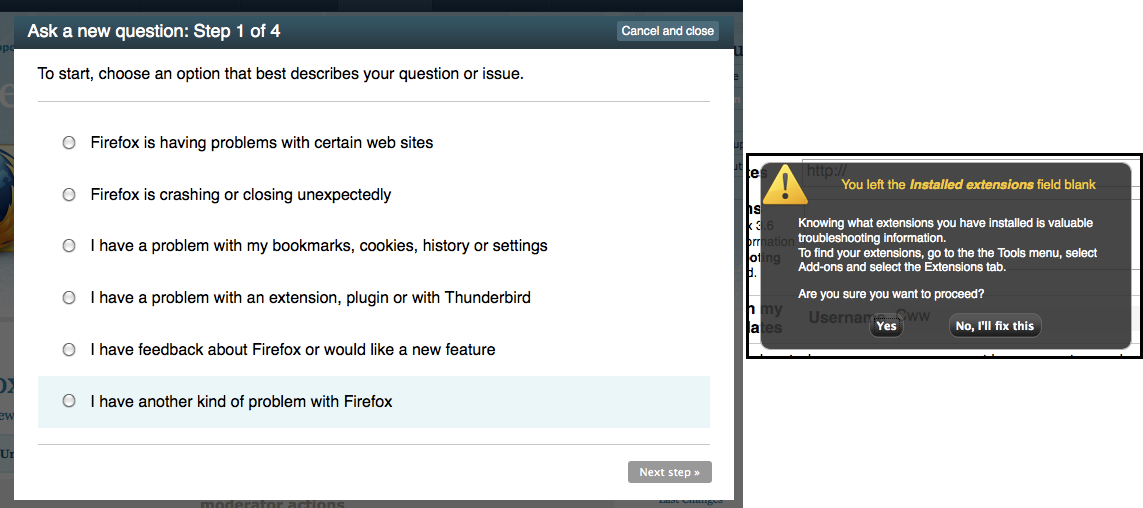Viewport: 1143px width, 508px height.
Task: Open the 'Last Changes' link behind the dialog
Action: click(x=690, y=500)
